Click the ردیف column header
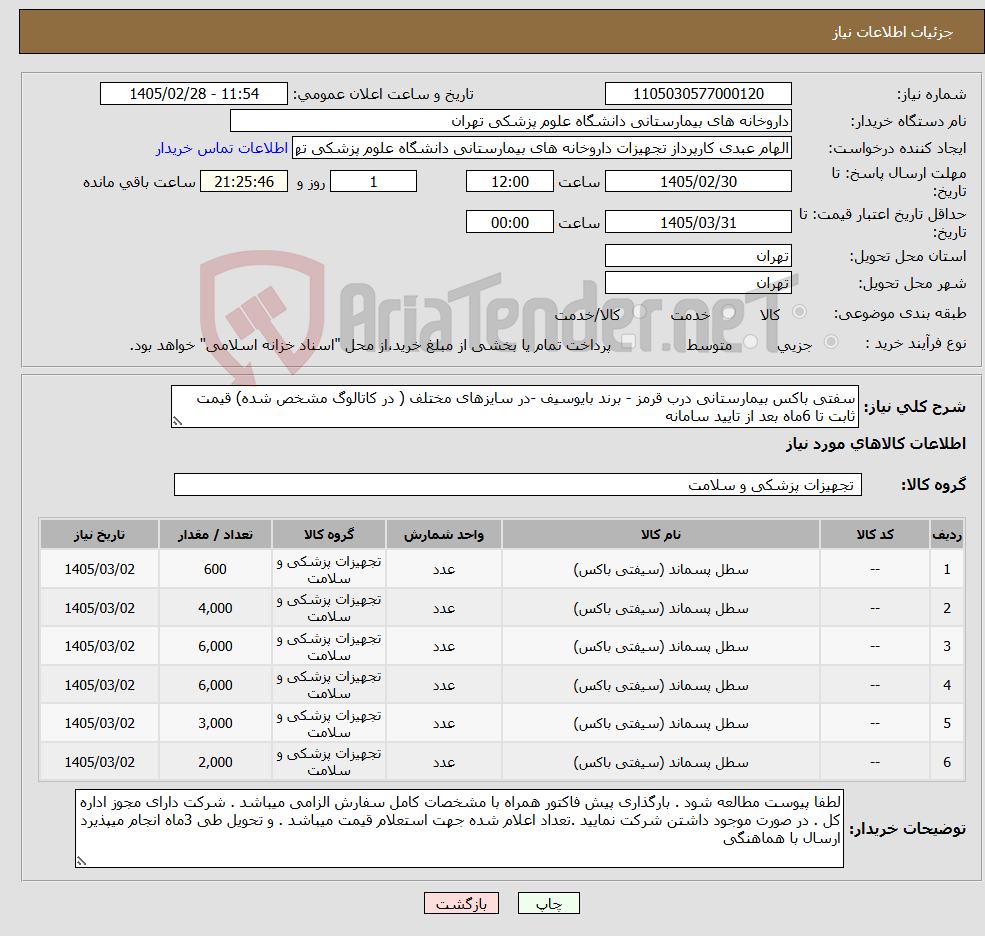Image resolution: width=985 pixels, height=936 pixels. coord(947,535)
